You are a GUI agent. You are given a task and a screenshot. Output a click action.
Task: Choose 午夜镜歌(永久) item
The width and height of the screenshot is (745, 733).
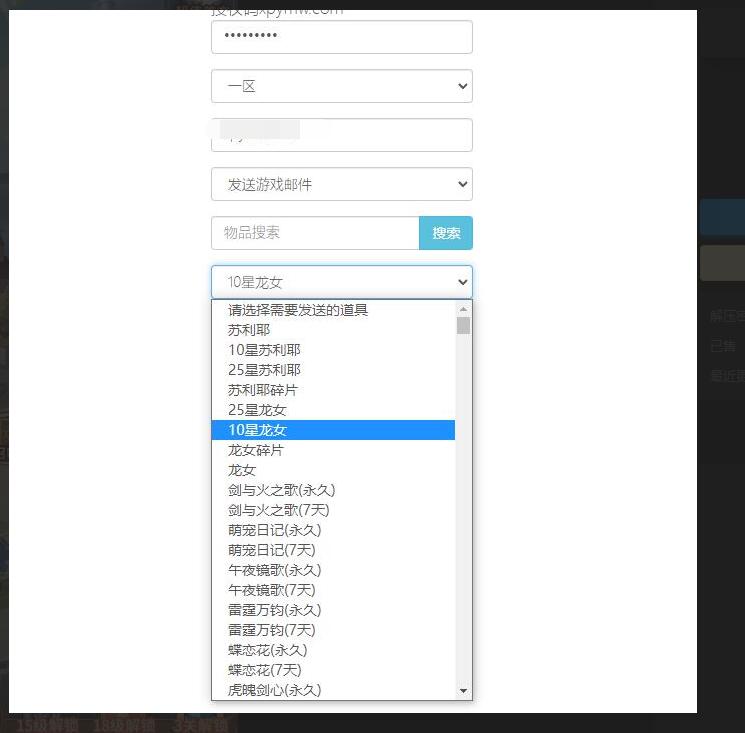pyautogui.click(x=274, y=570)
